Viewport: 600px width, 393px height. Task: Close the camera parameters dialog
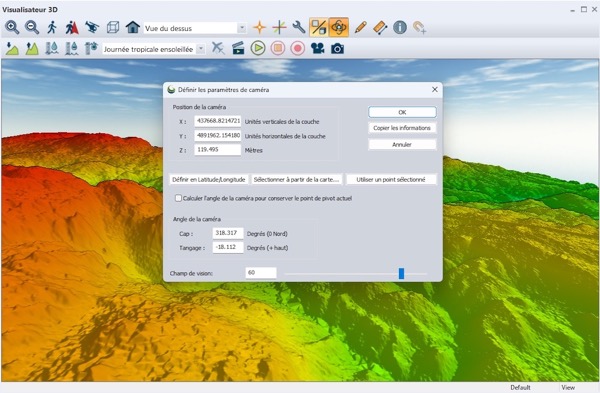pos(435,89)
